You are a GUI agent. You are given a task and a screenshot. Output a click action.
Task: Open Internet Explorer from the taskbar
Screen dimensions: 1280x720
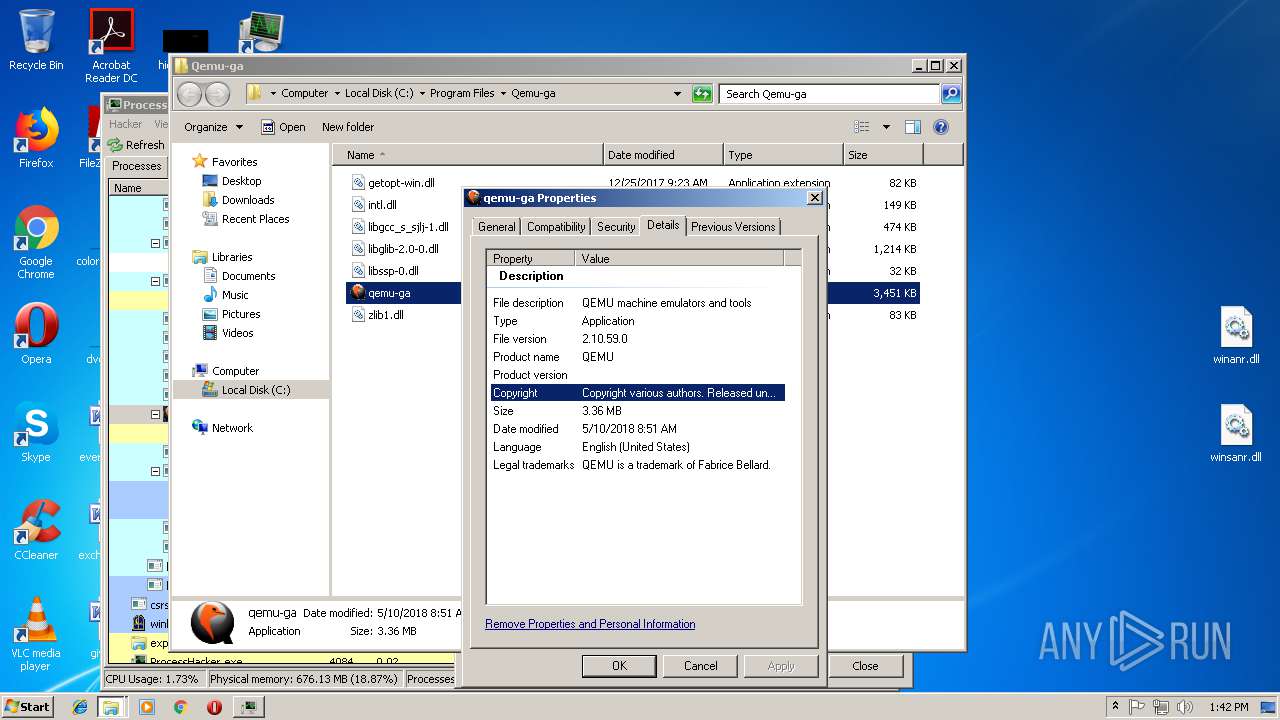click(x=80, y=707)
